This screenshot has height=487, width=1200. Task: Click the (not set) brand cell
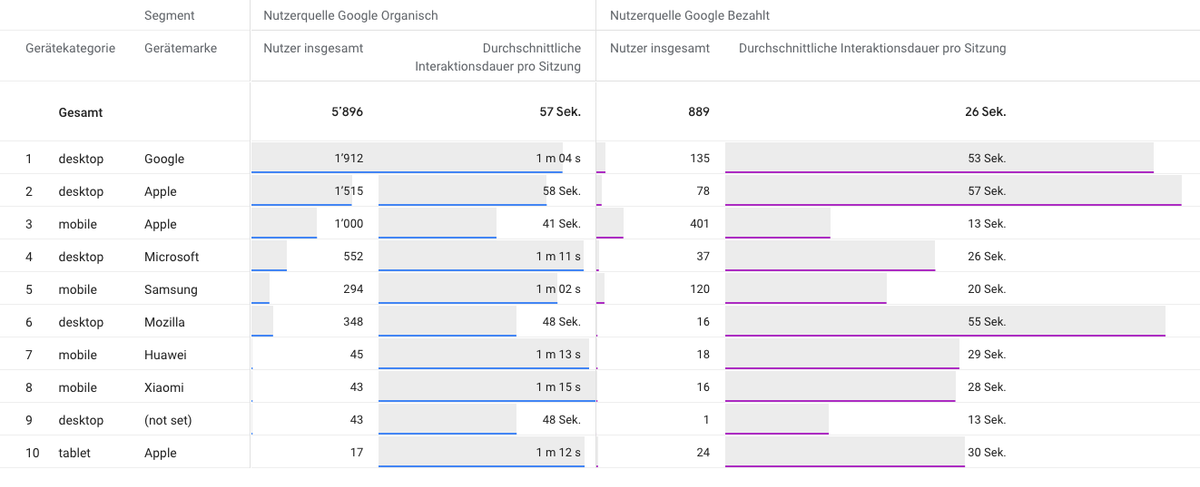coord(168,420)
